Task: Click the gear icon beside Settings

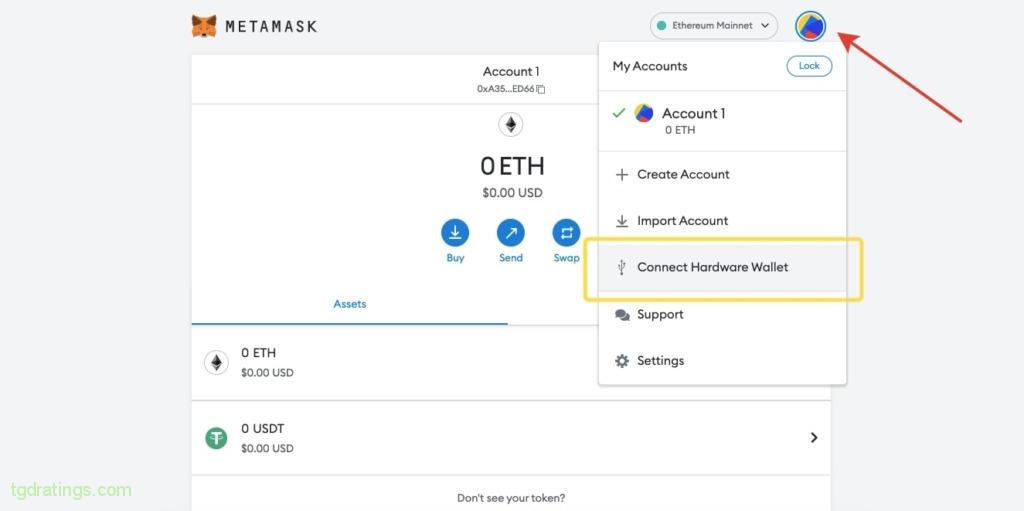Action: (622, 361)
